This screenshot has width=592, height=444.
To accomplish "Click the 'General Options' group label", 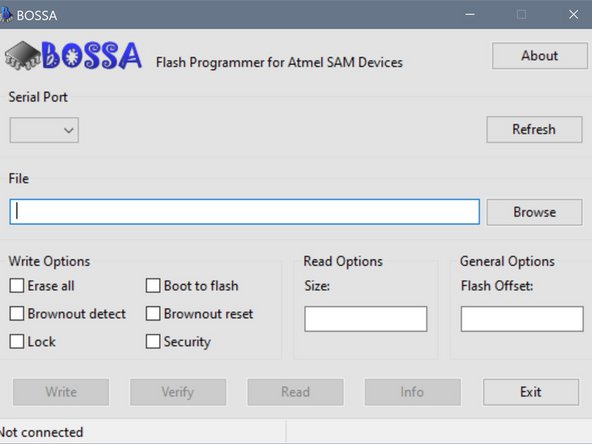I will click(507, 261).
